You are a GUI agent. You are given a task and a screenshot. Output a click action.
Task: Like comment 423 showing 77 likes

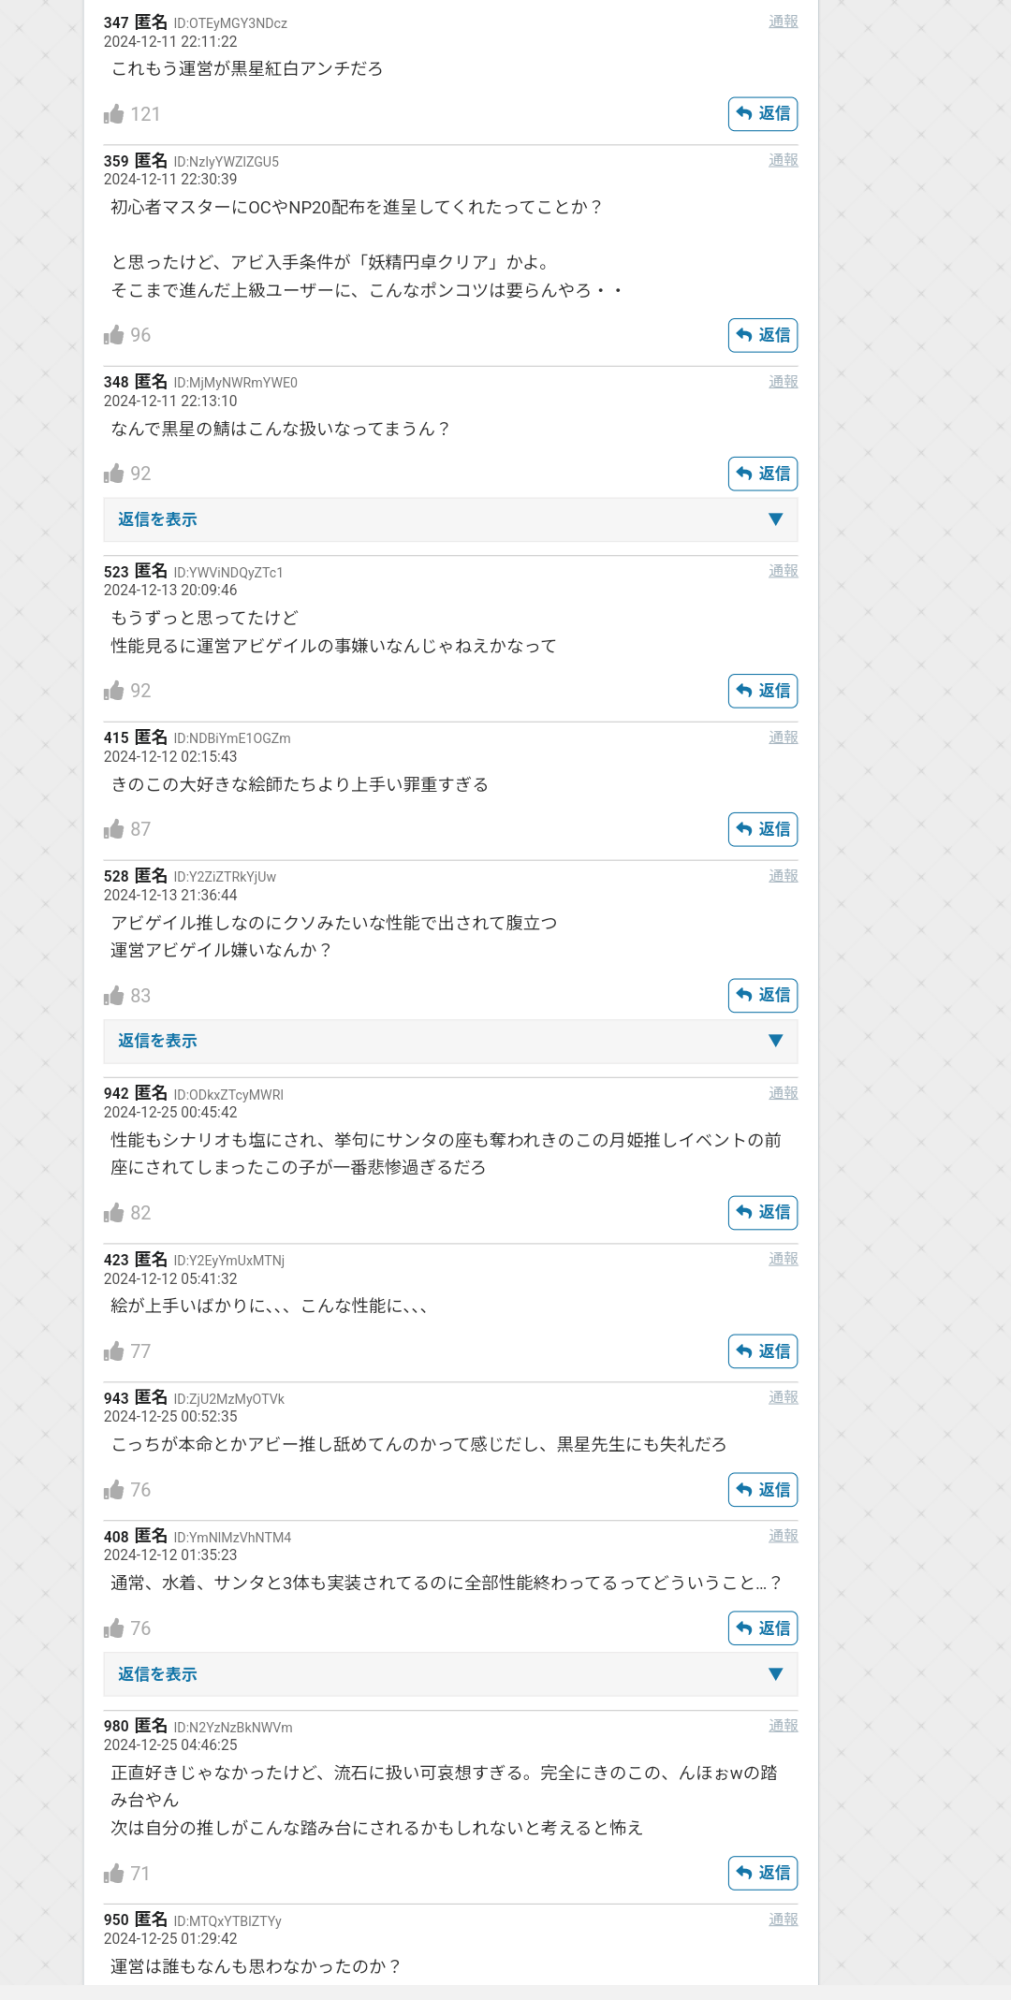click(x=114, y=1351)
